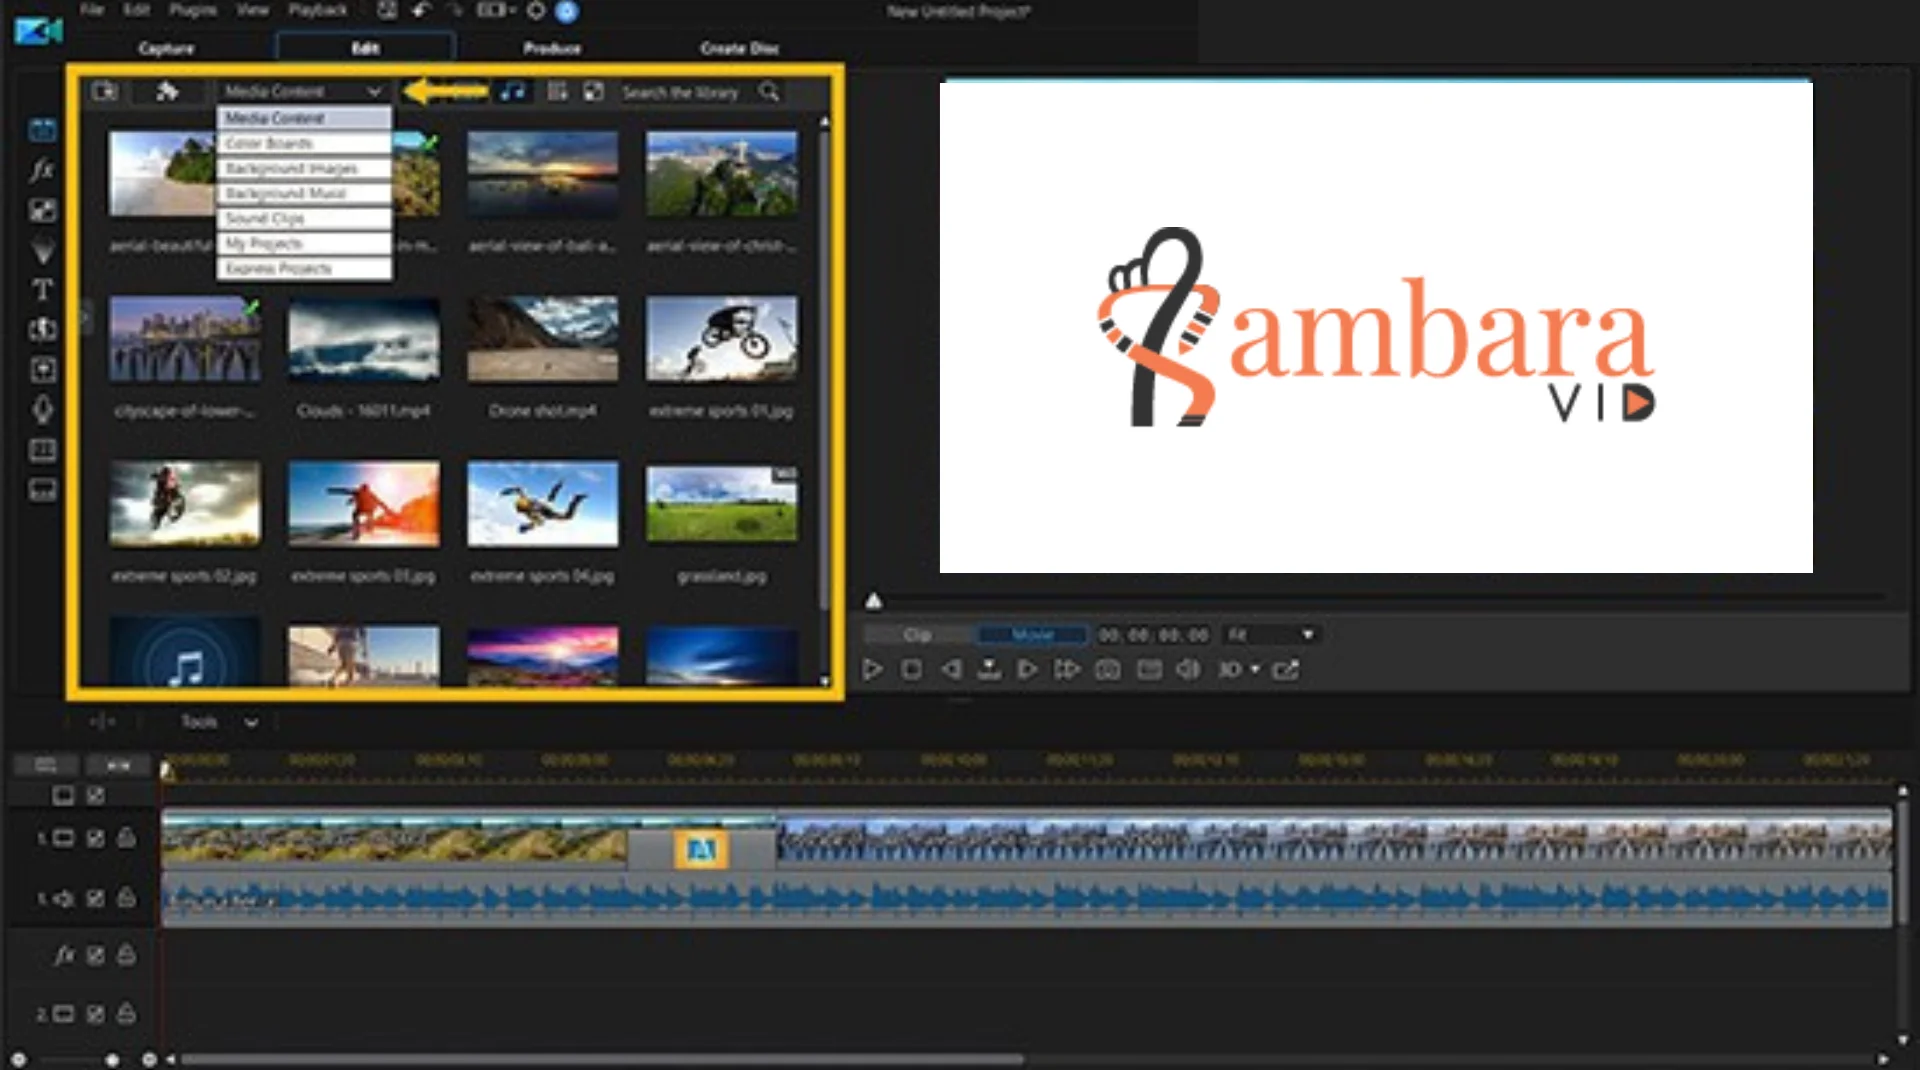Click the preview playhead slider handle

pyautogui.click(x=873, y=601)
